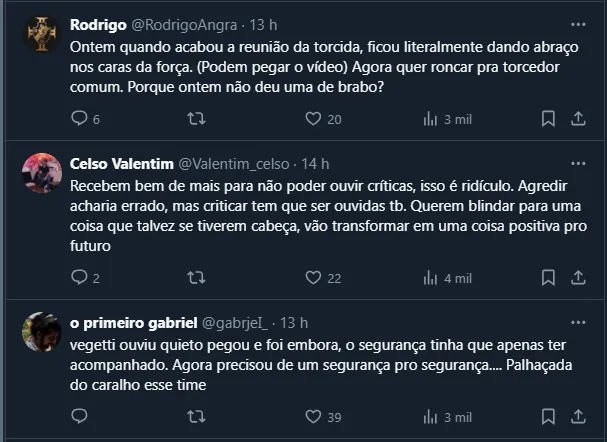Open @Valentim_celso handle link
The width and height of the screenshot is (607, 442).
tap(233, 163)
